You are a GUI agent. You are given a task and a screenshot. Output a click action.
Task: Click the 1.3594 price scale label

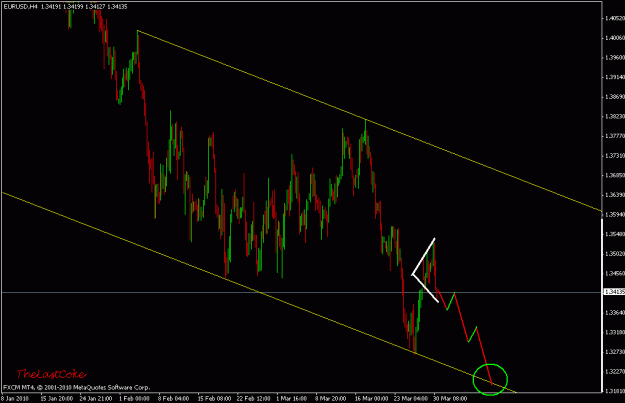[615, 214]
